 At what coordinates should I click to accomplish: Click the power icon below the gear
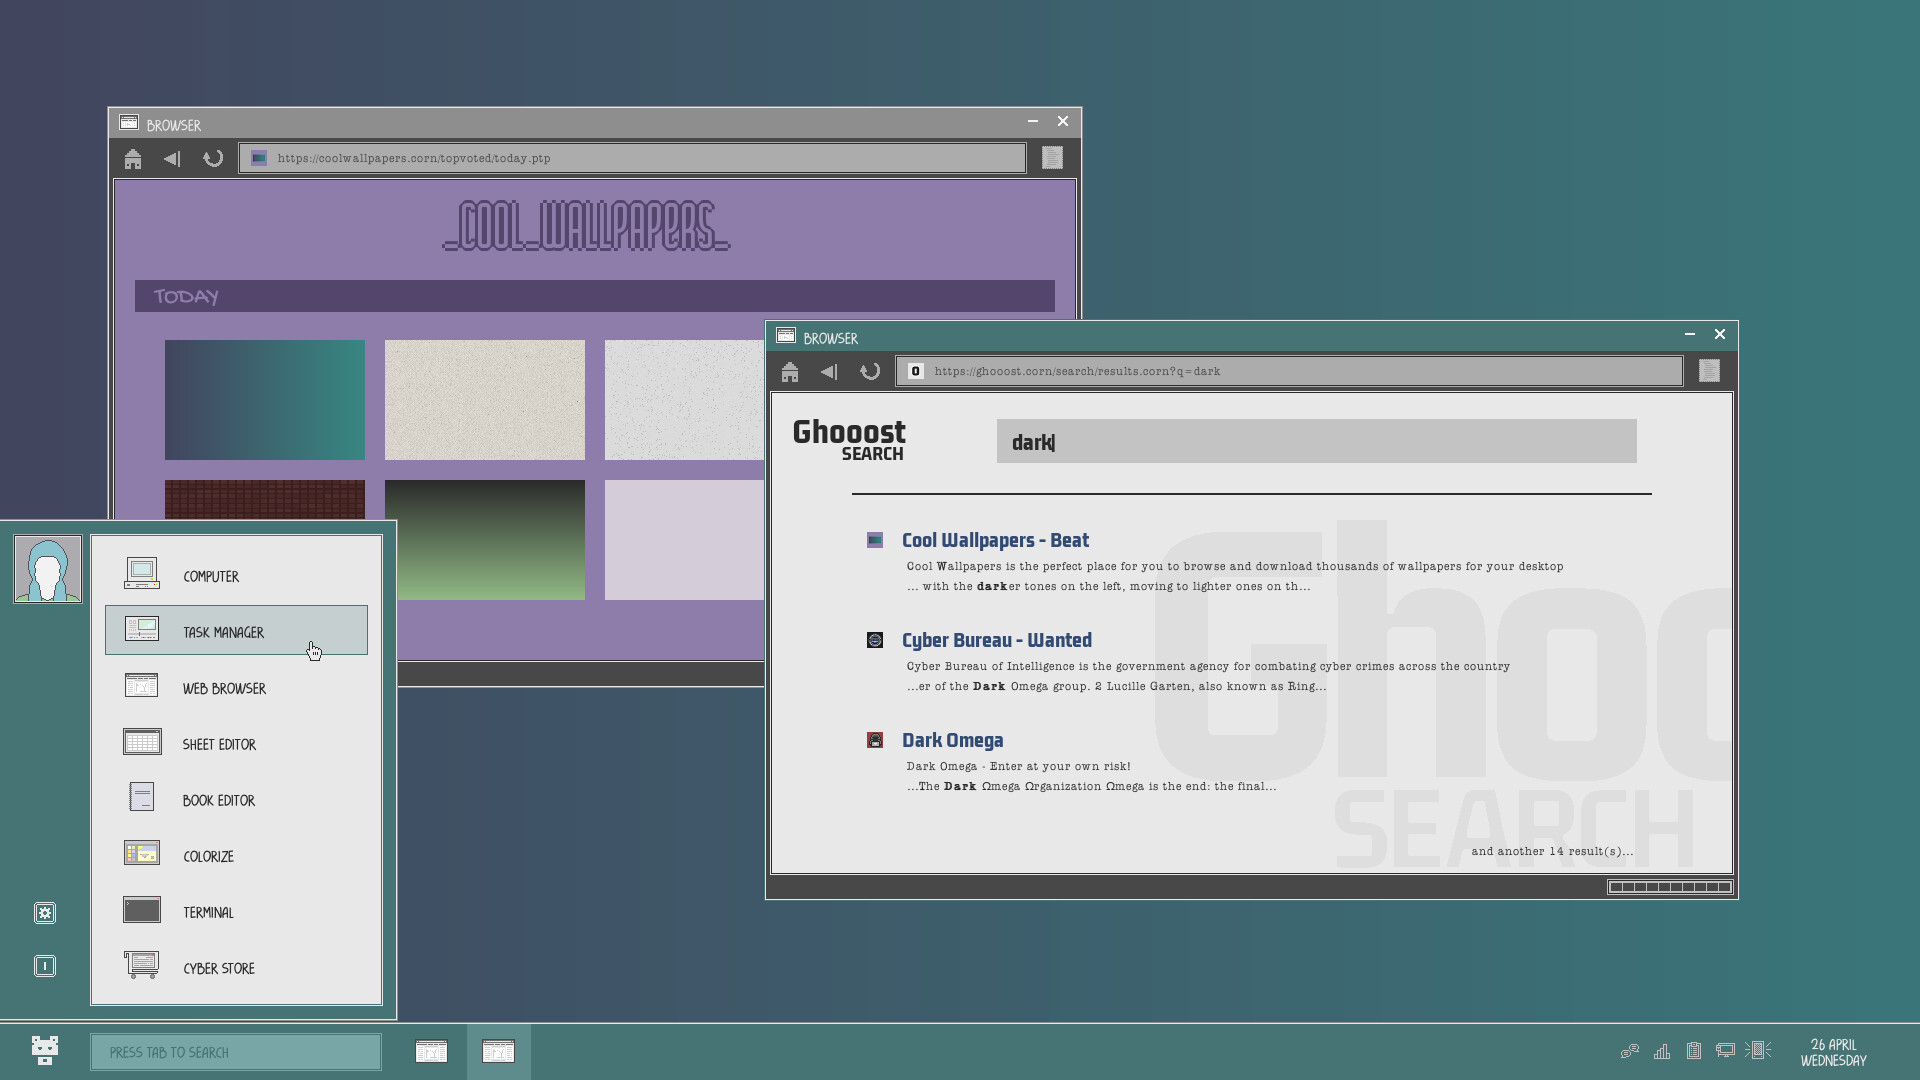point(45,966)
